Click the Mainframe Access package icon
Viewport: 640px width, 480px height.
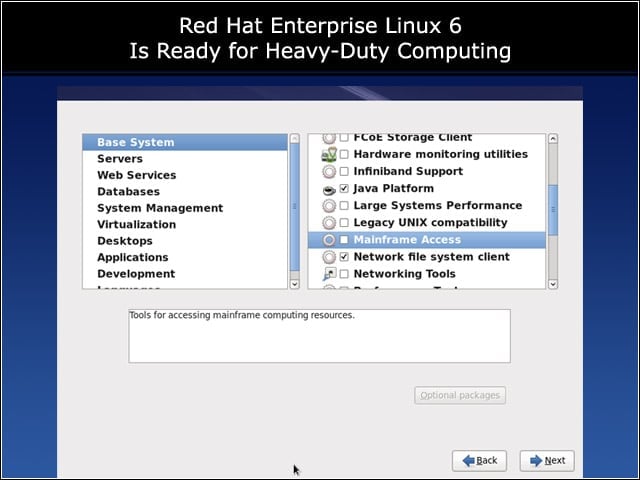pos(329,240)
